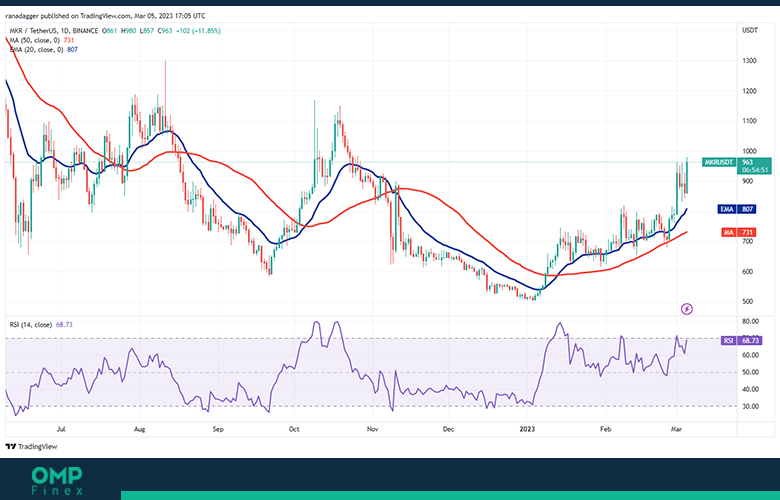Click the 60.00 RSI axis label

click(x=750, y=355)
